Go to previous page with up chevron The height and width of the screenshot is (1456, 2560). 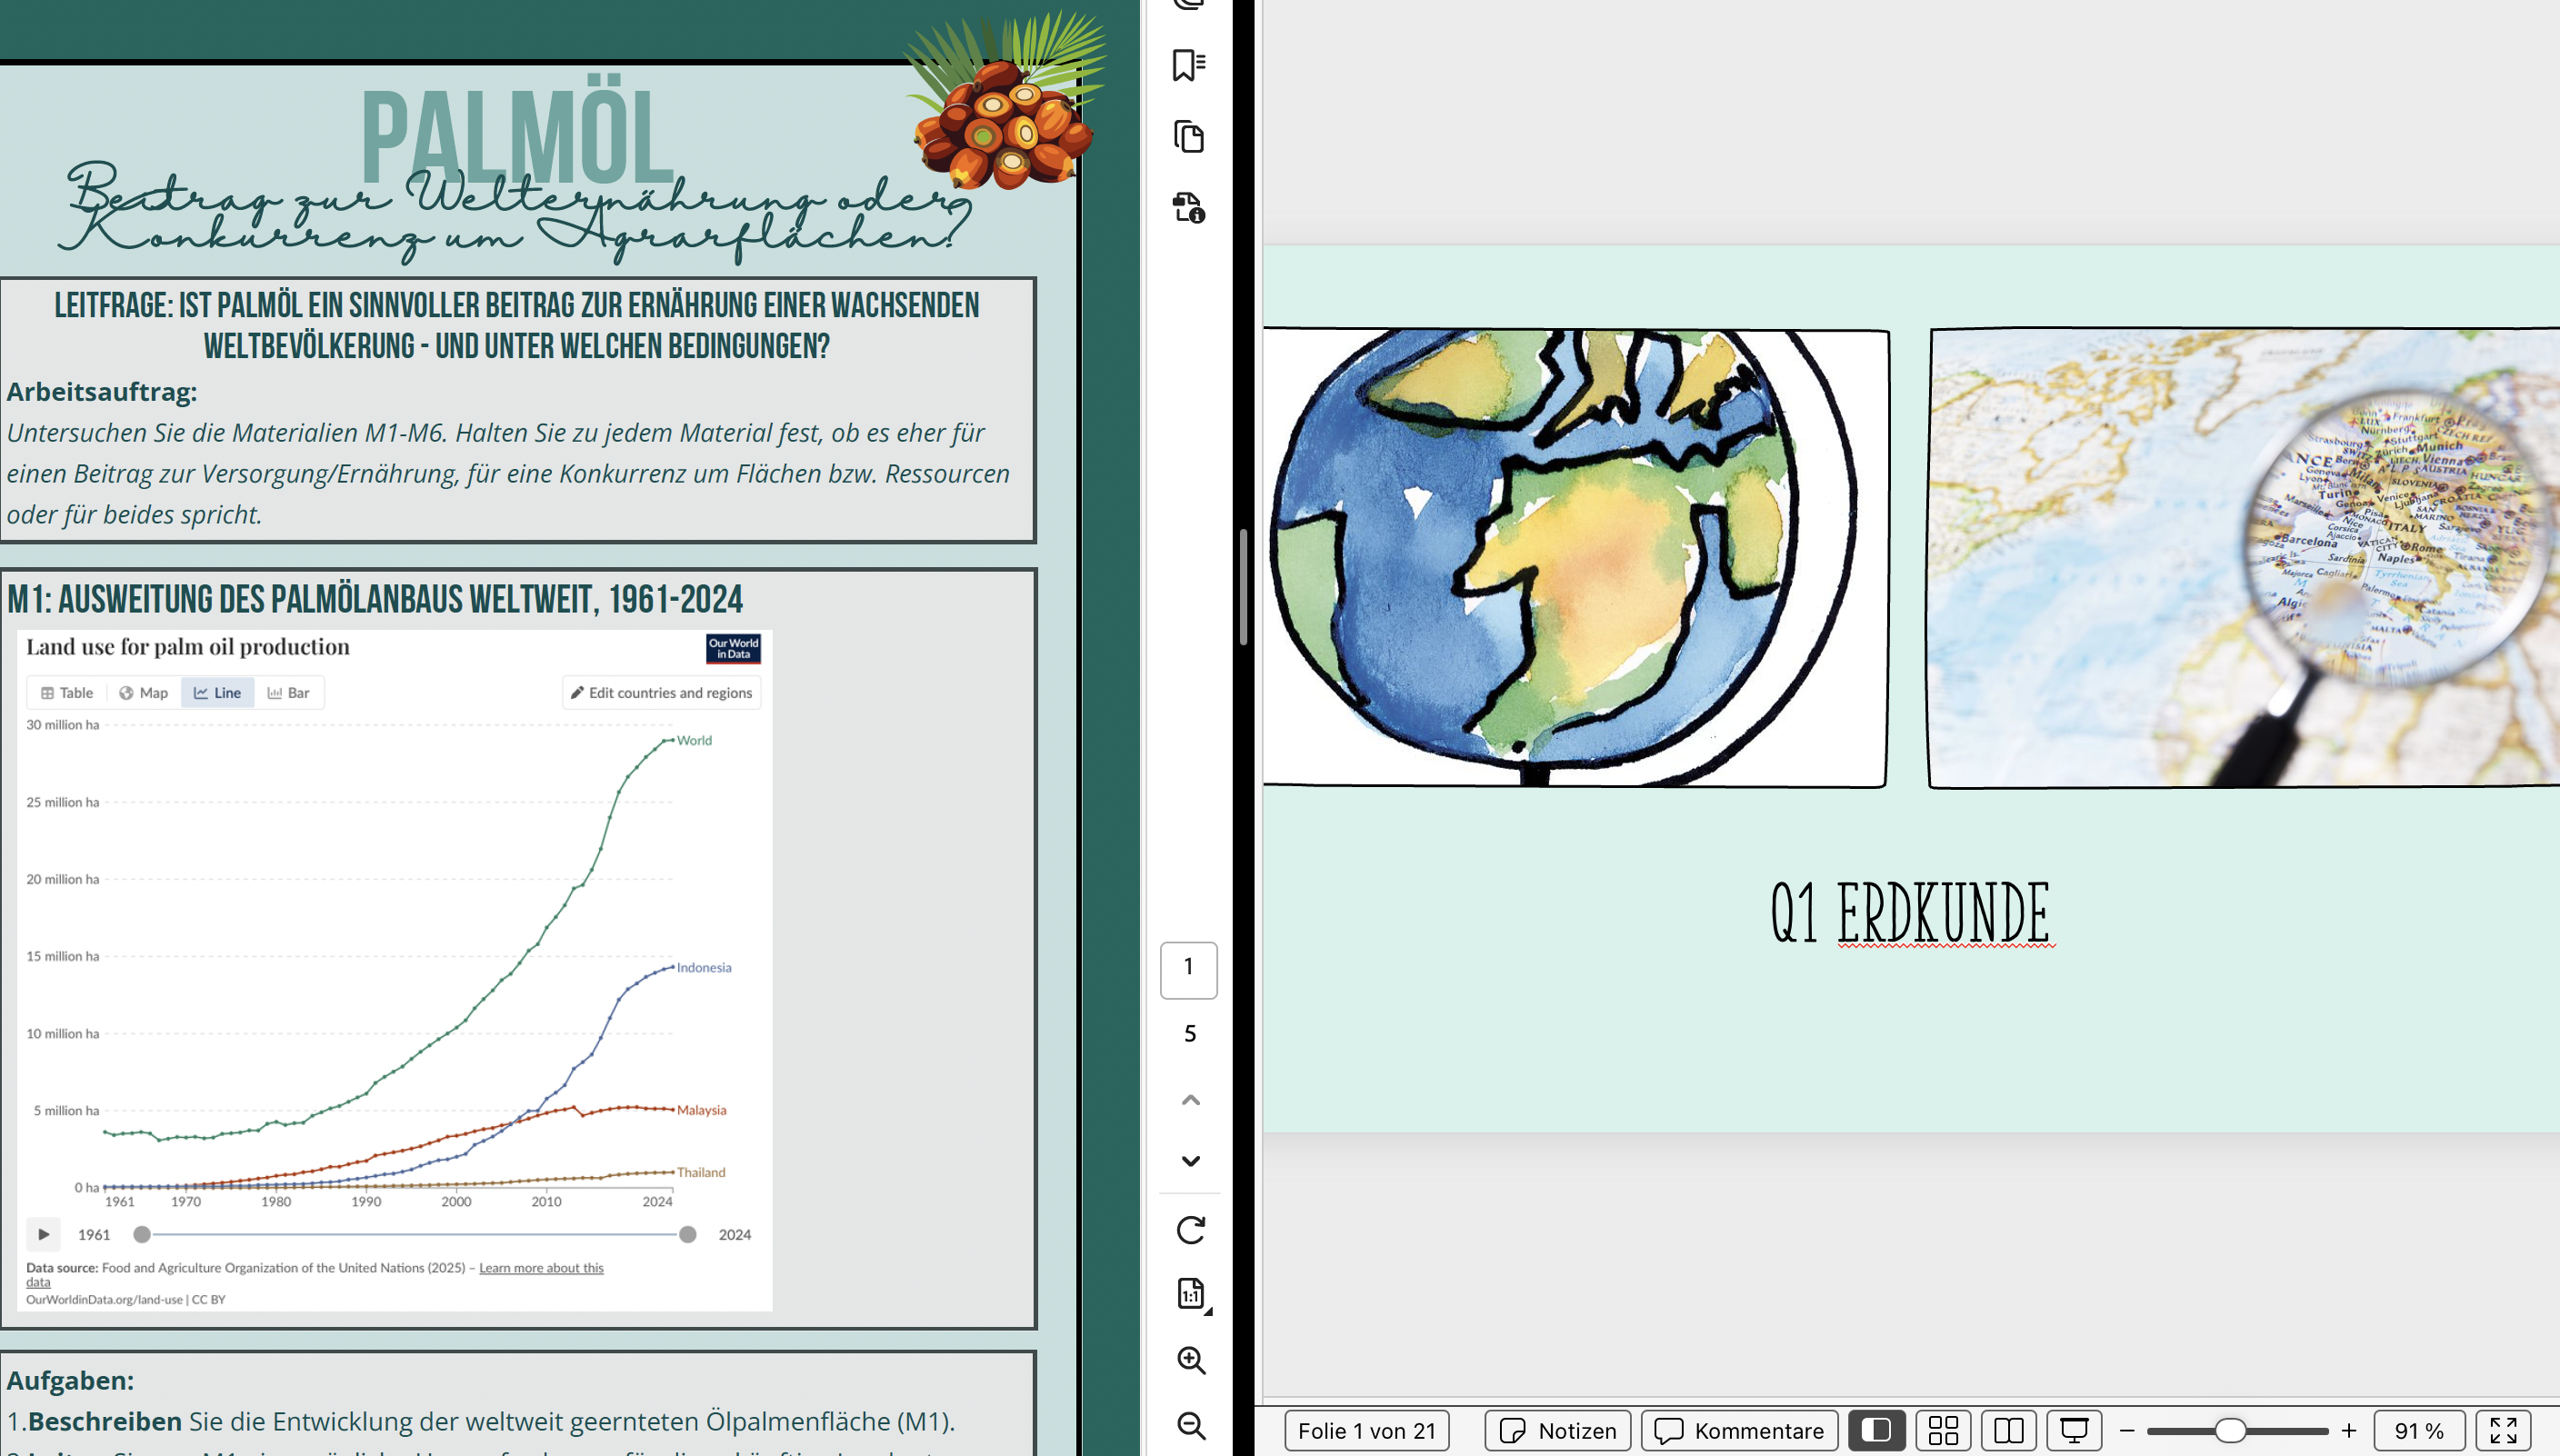[x=1190, y=1100]
